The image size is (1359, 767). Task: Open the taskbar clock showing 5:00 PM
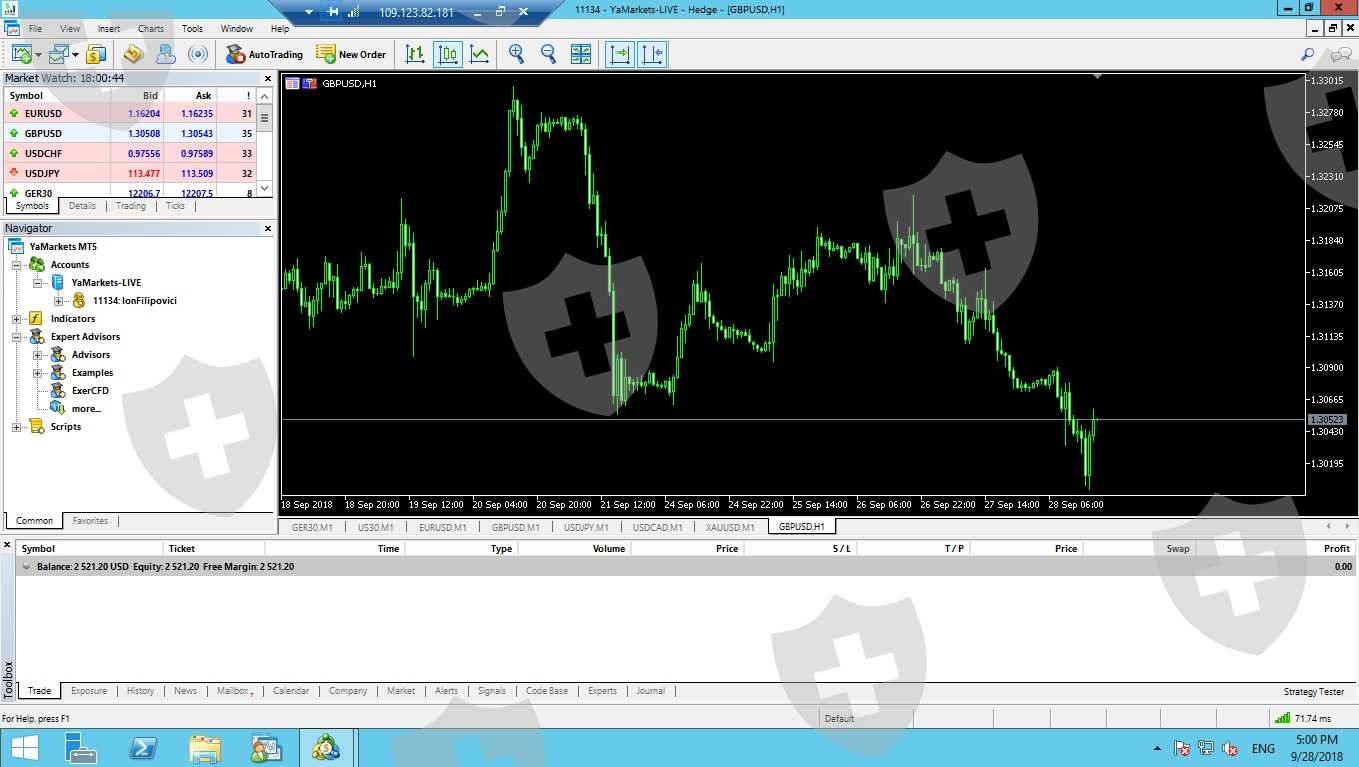1316,748
